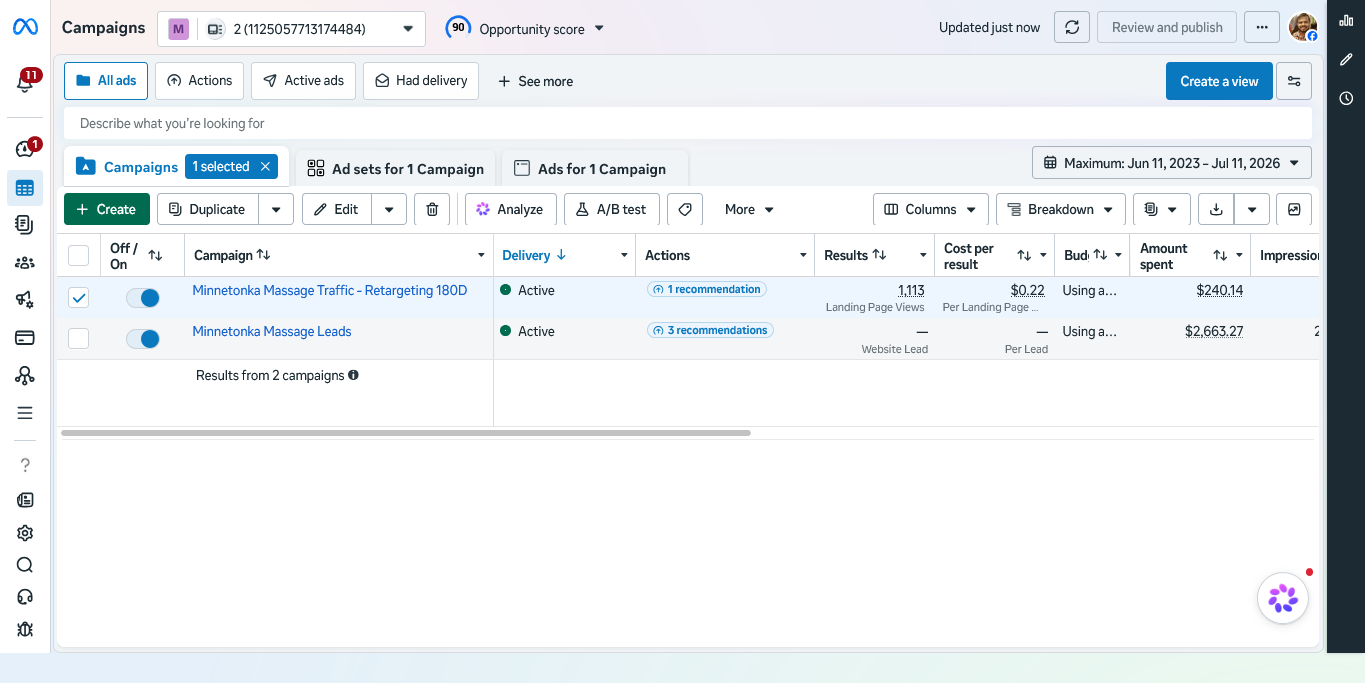Click the green Create button
Image resolution: width=1365 pixels, height=683 pixels.
[x=107, y=209]
